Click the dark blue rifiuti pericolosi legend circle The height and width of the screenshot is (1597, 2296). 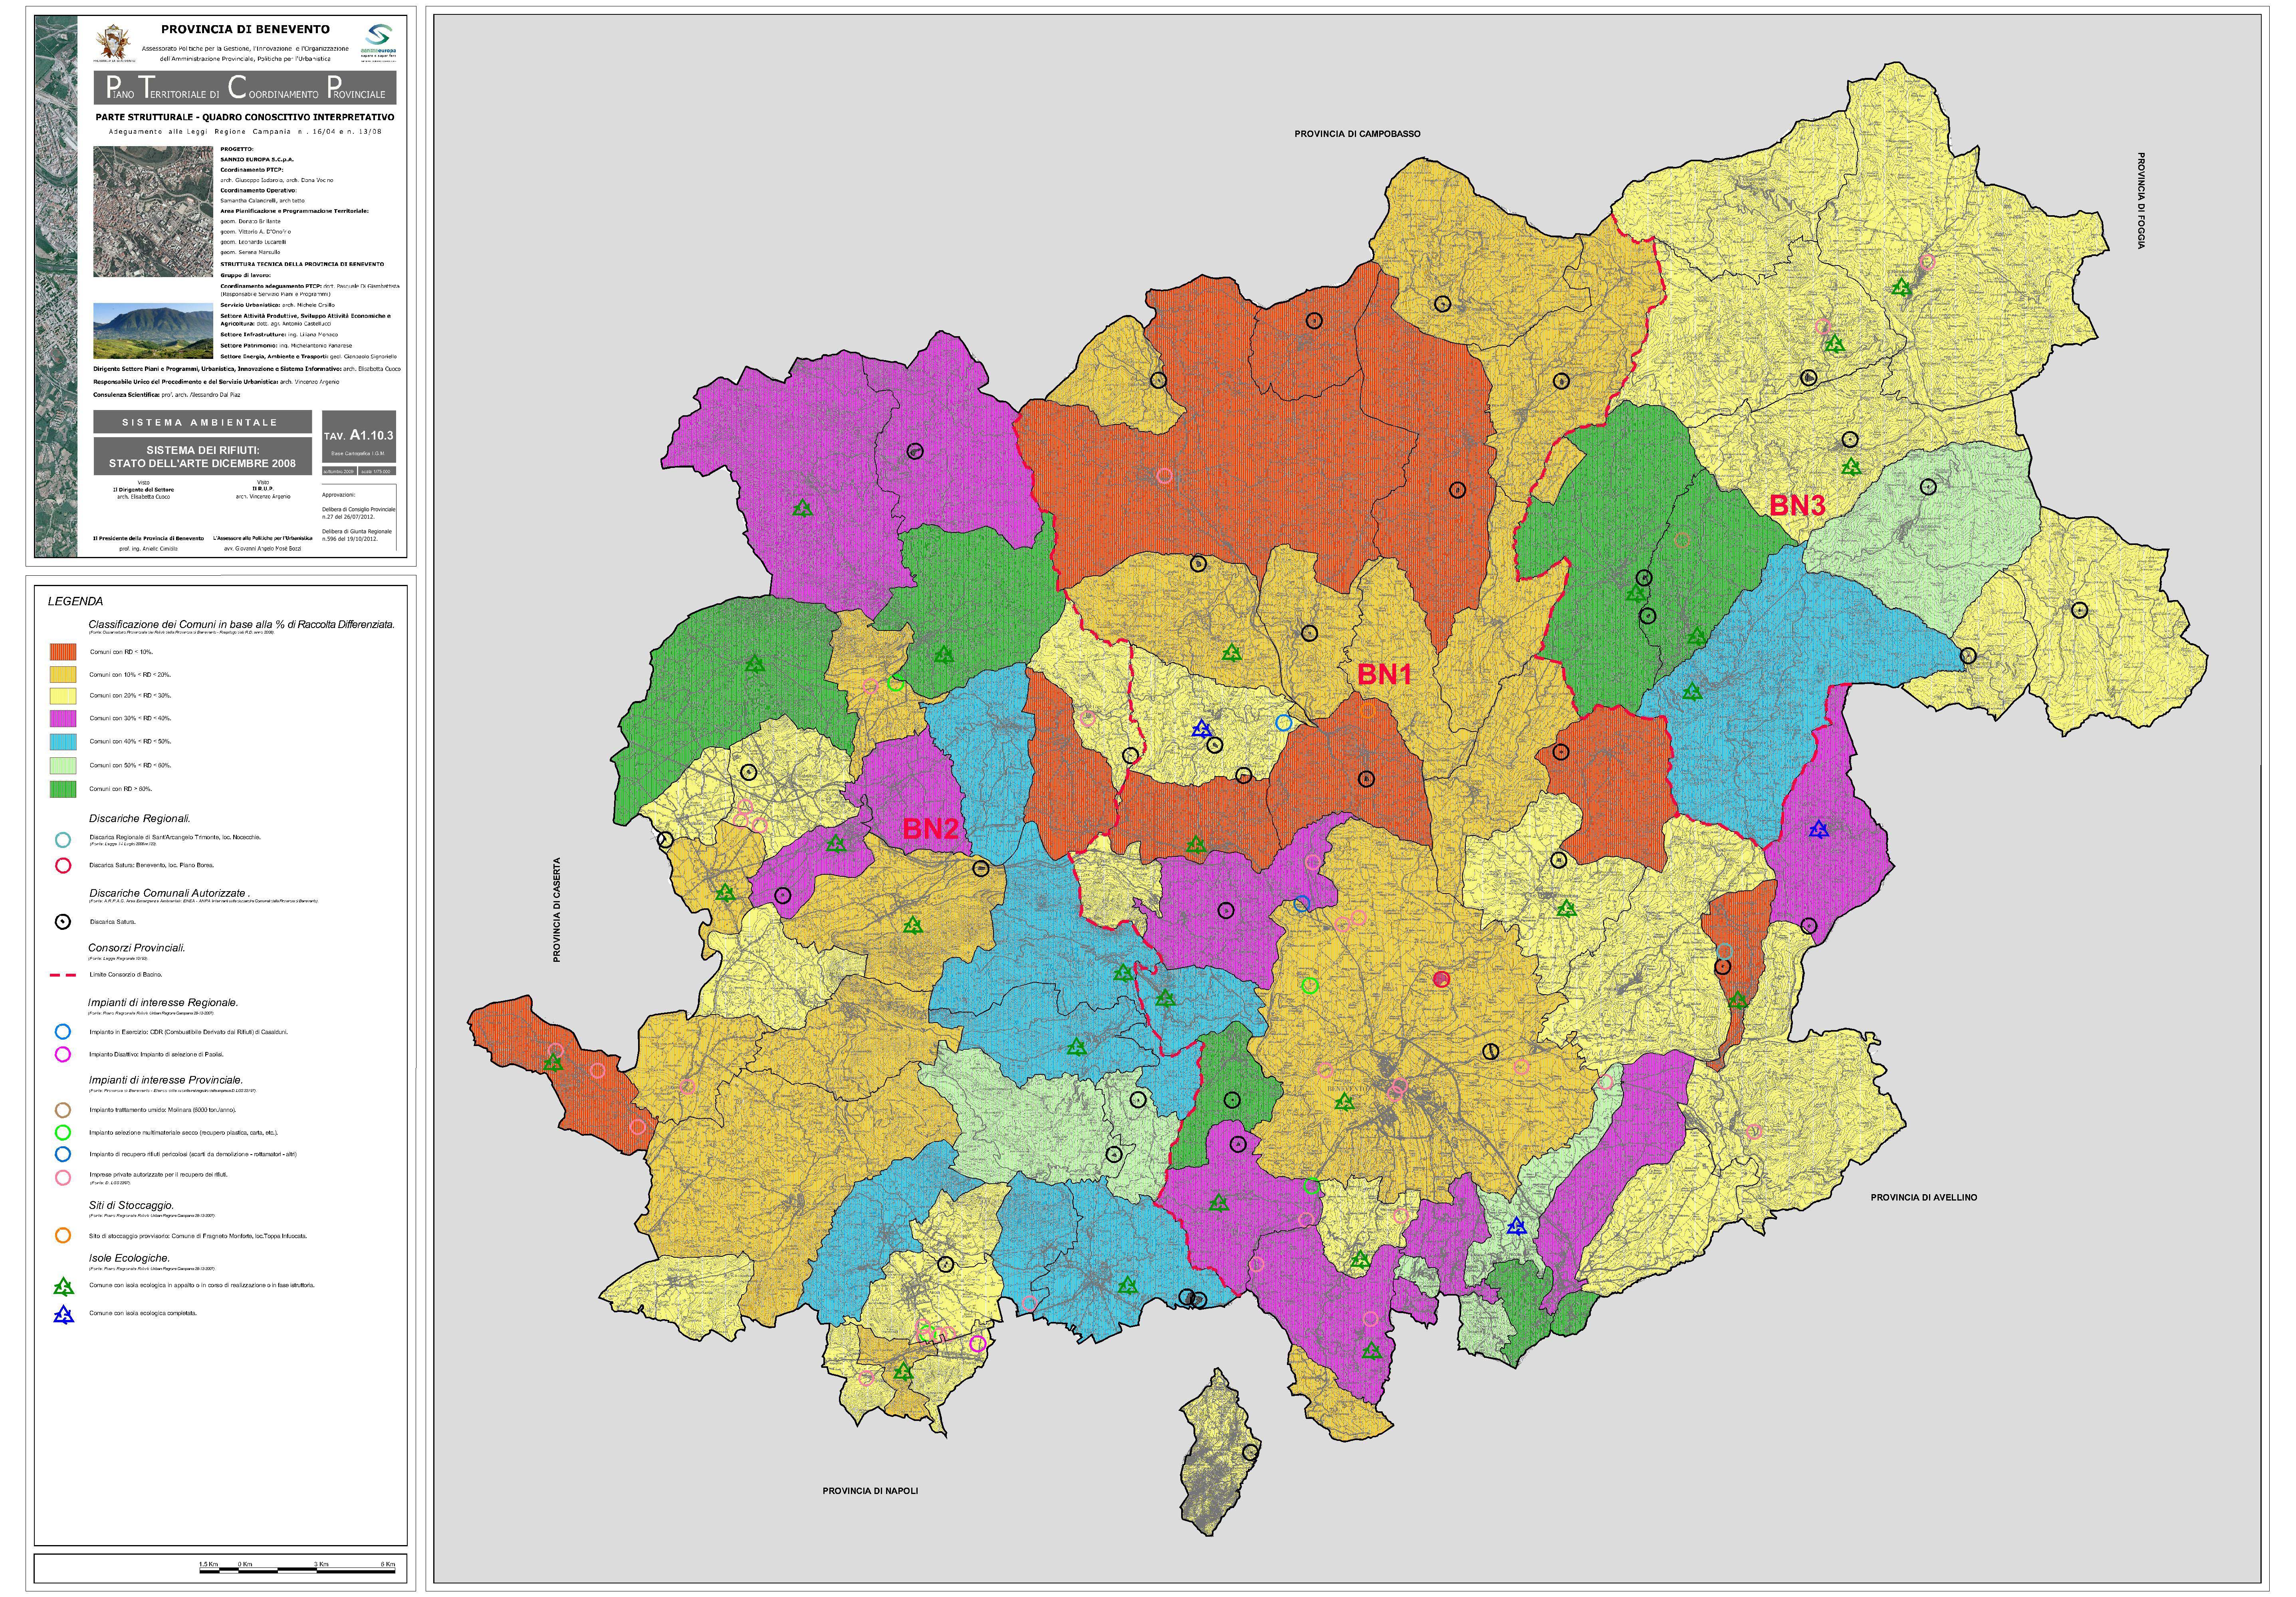coord(63,1154)
